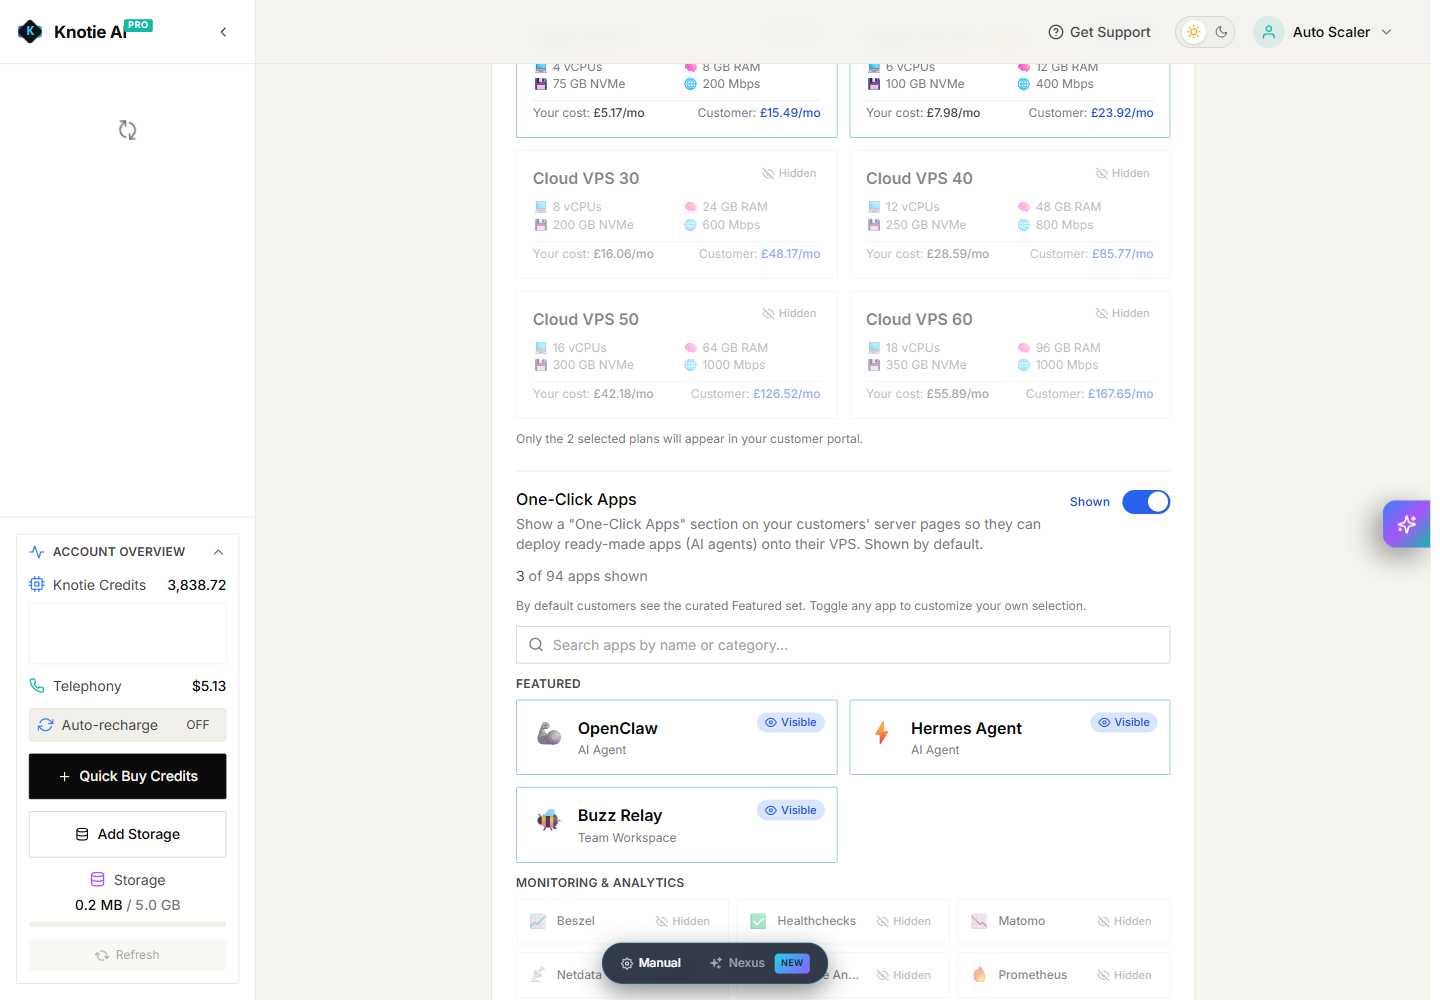Click the Knotie AI logo icon
1440x1000 pixels.
(x=30, y=32)
